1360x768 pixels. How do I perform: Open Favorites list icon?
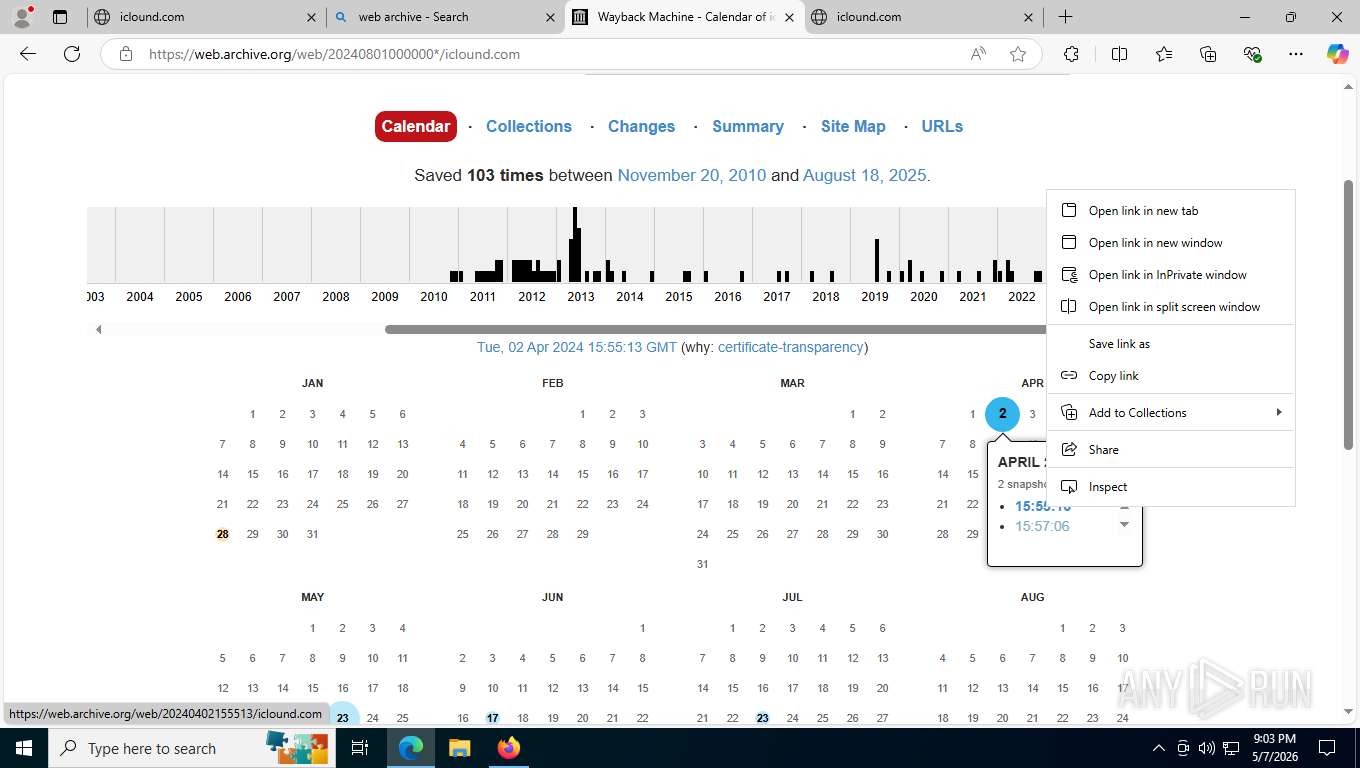click(1164, 54)
